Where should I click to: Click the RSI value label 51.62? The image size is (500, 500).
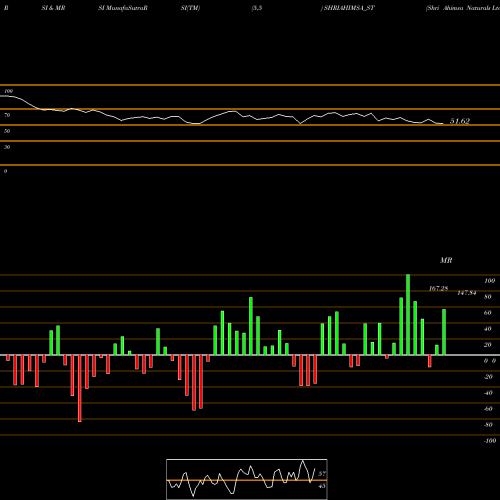[460, 121]
